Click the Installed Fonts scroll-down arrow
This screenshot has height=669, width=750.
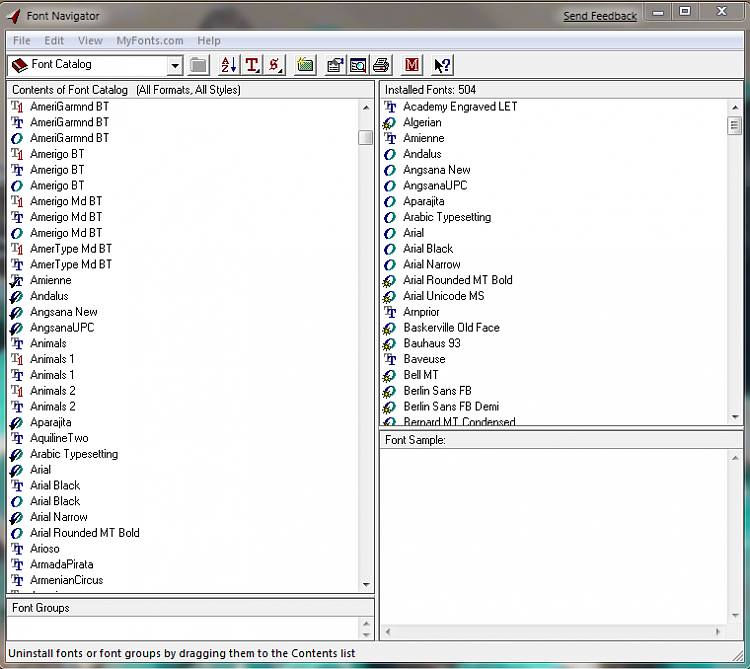point(735,417)
